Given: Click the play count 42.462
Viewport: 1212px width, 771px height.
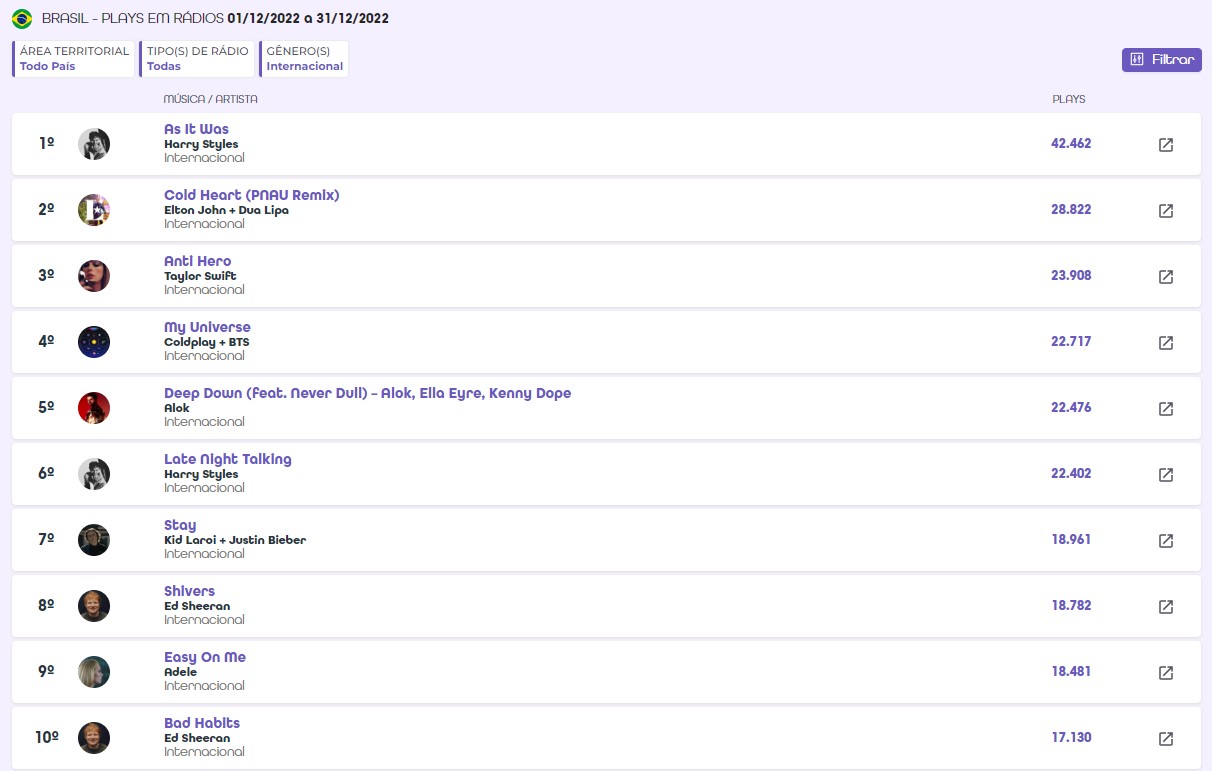Looking at the screenshot, I should [1071, 144].
